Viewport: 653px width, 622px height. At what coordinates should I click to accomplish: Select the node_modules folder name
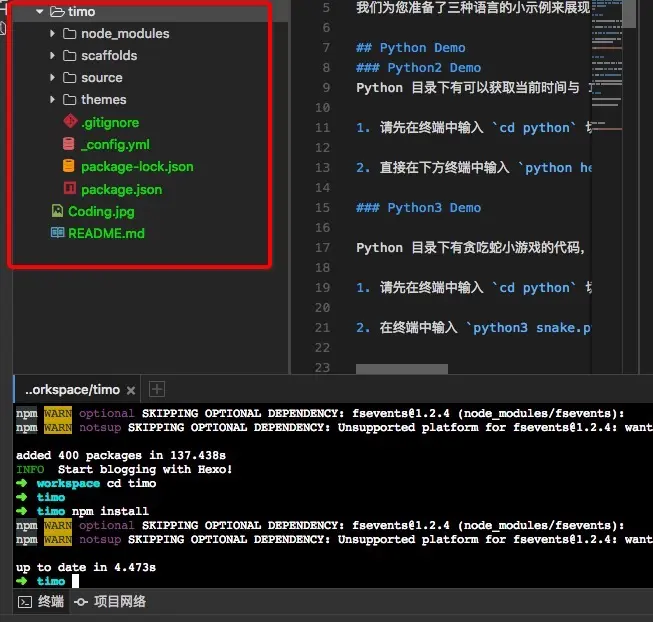[x=125, y=33]
